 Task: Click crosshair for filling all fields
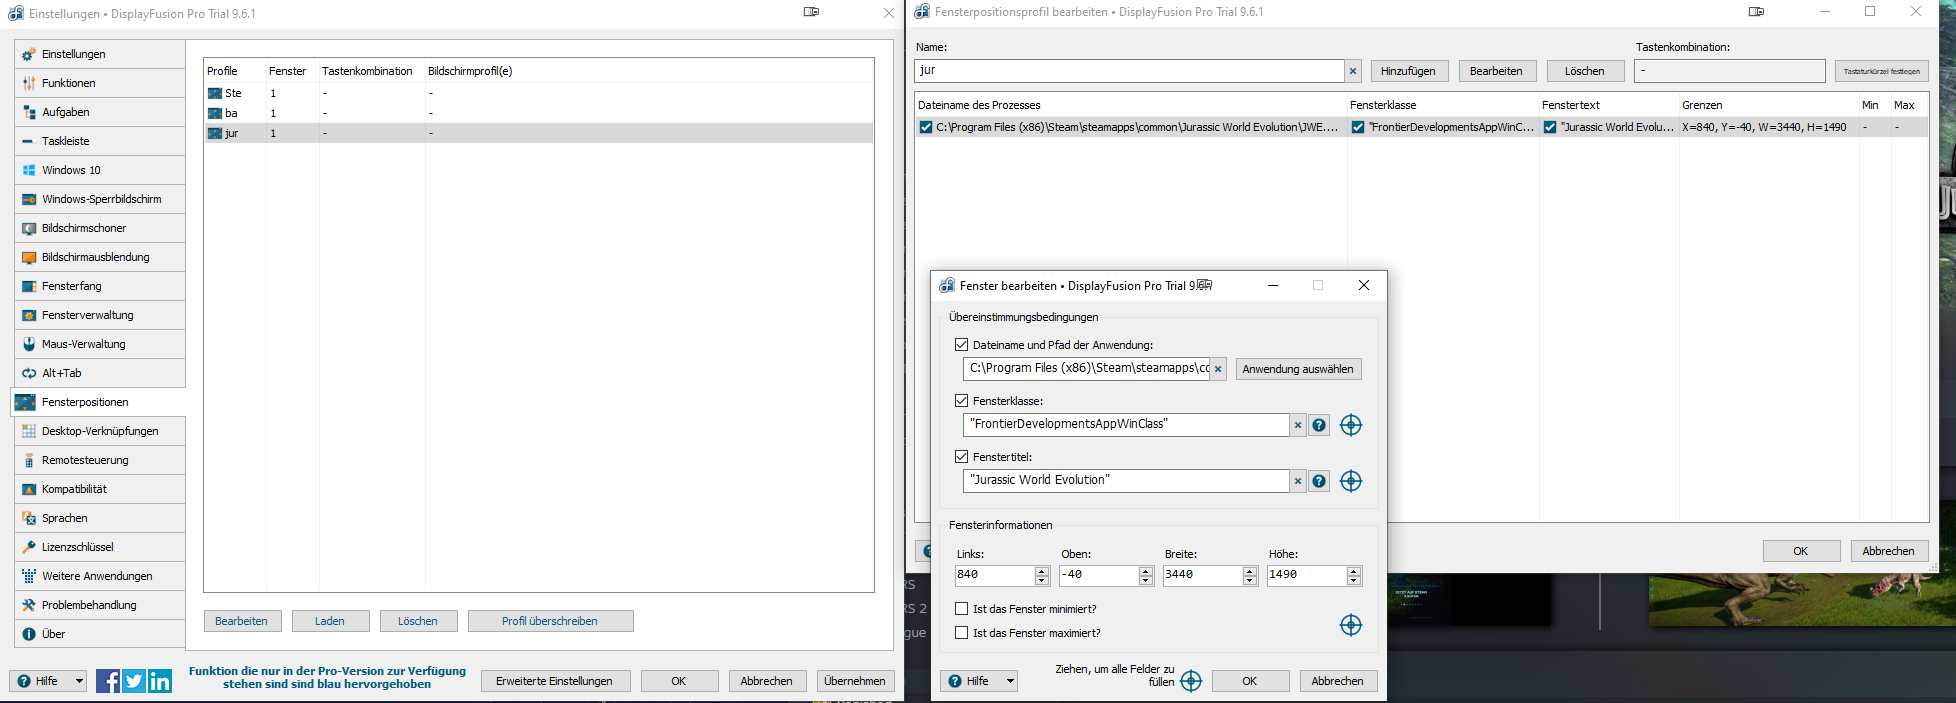coord(1191,681)
